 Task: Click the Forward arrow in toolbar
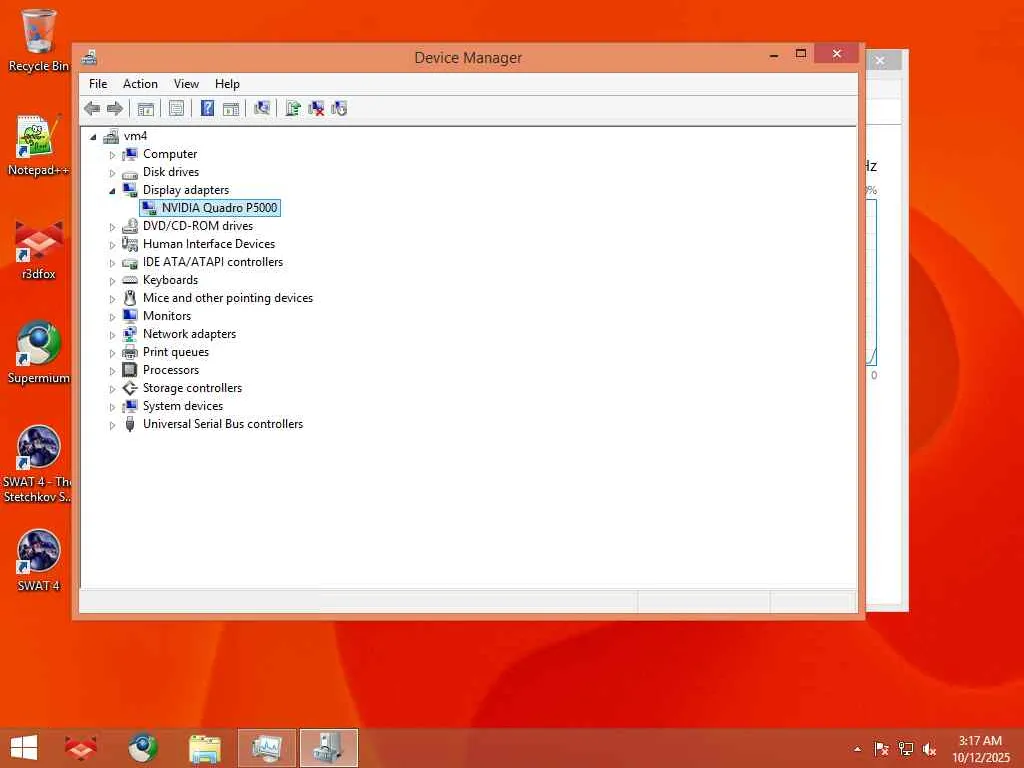click(x=115, y=108)
